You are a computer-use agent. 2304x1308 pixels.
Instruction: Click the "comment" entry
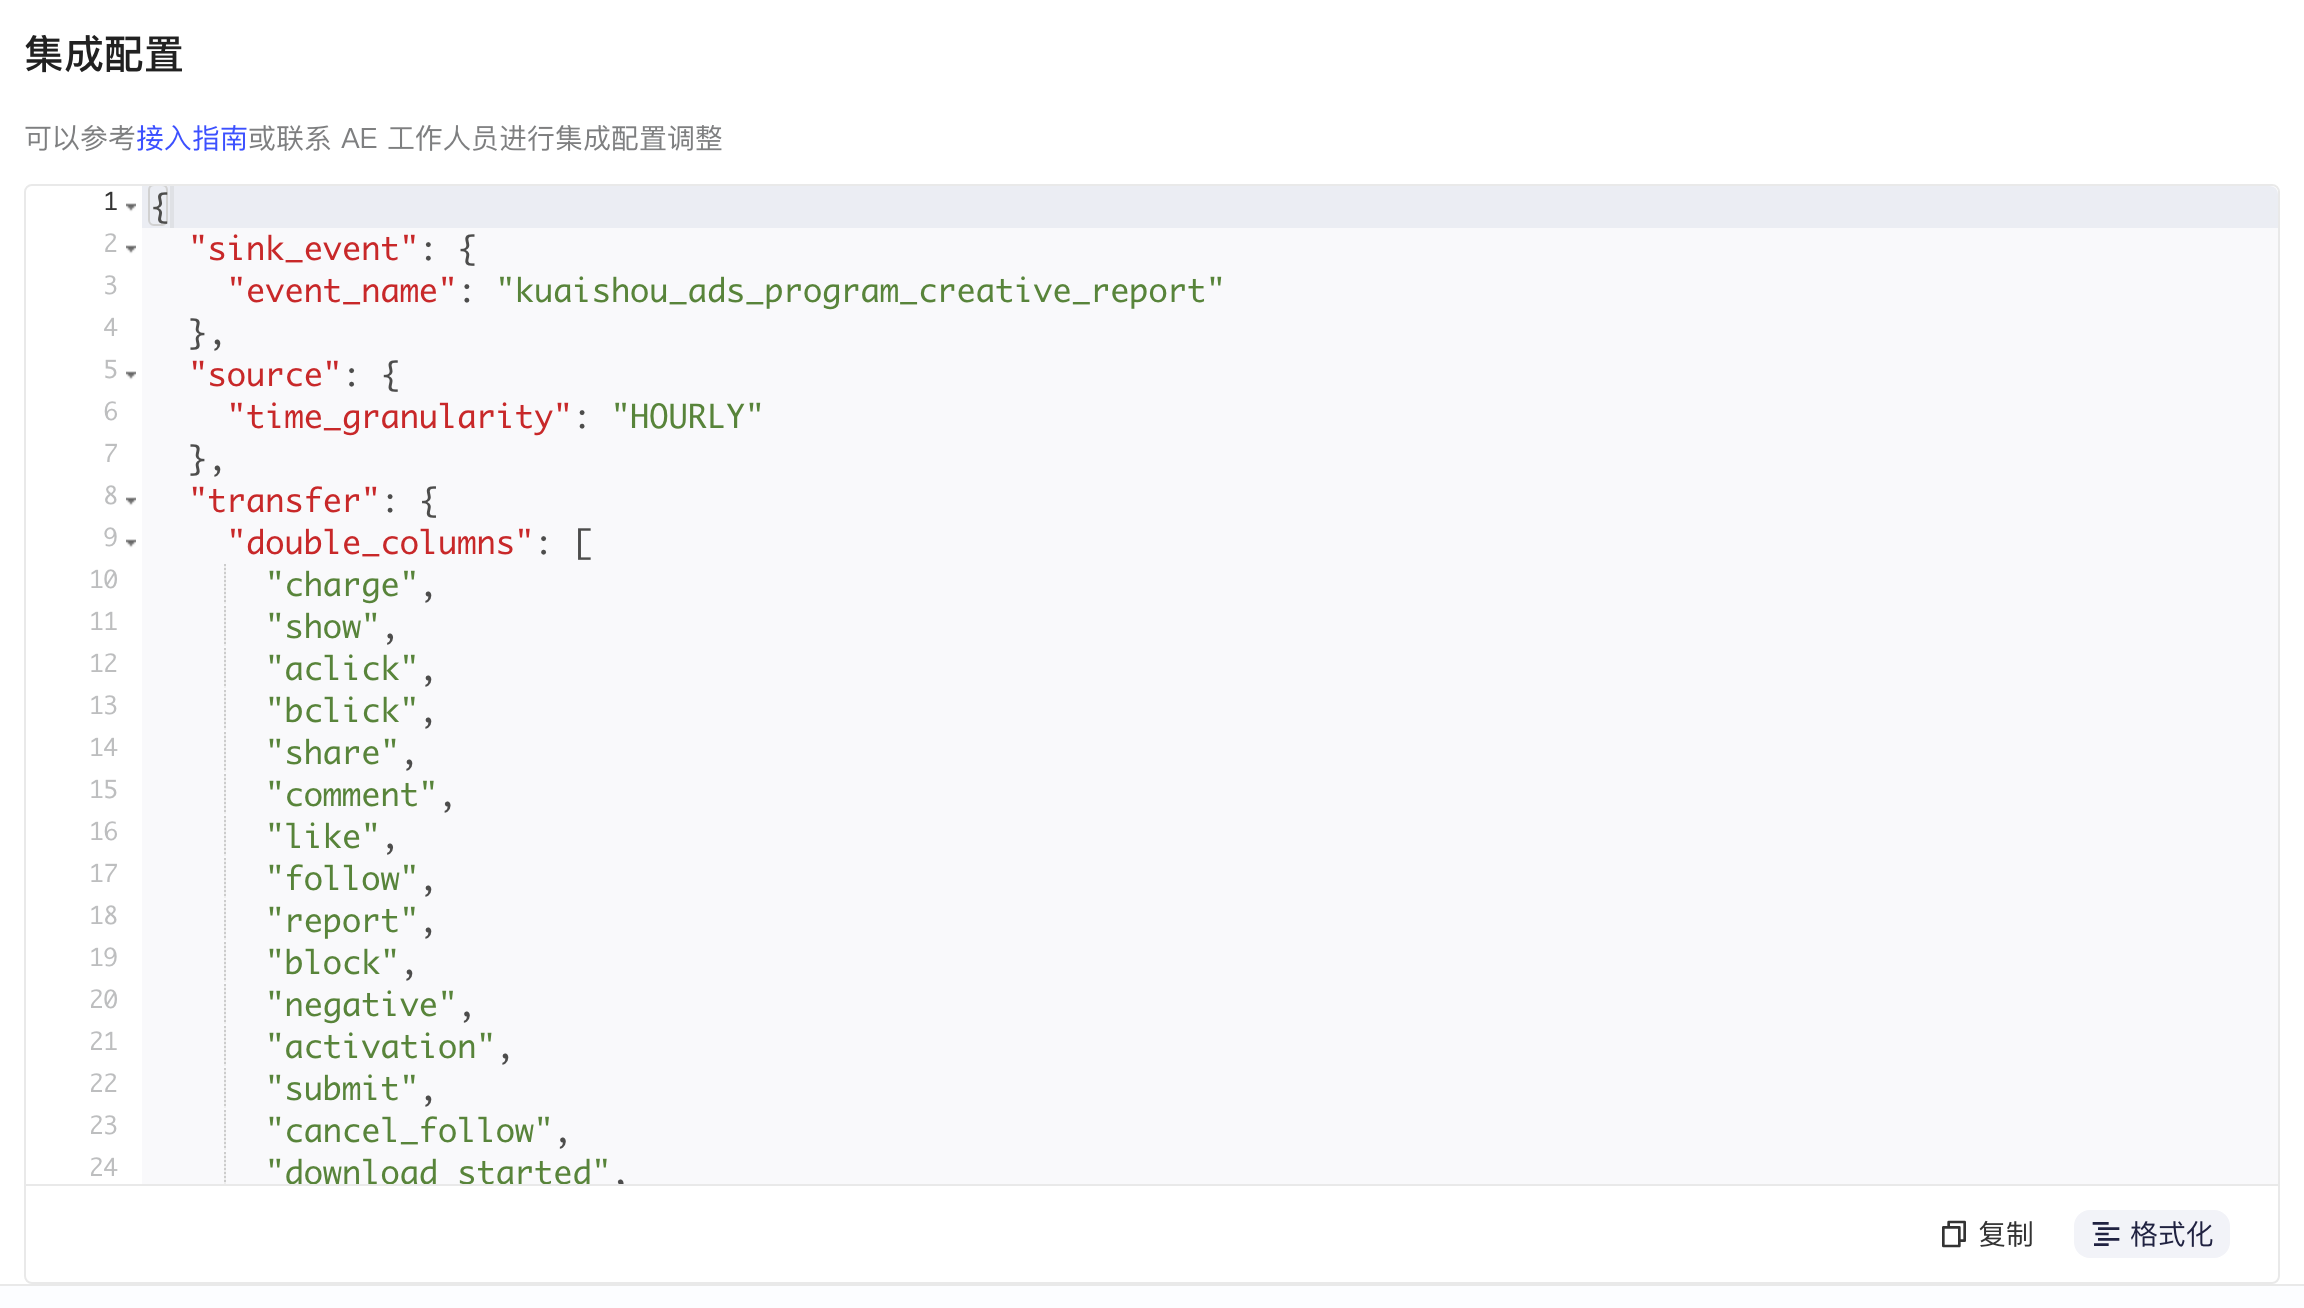click(352, 795)
